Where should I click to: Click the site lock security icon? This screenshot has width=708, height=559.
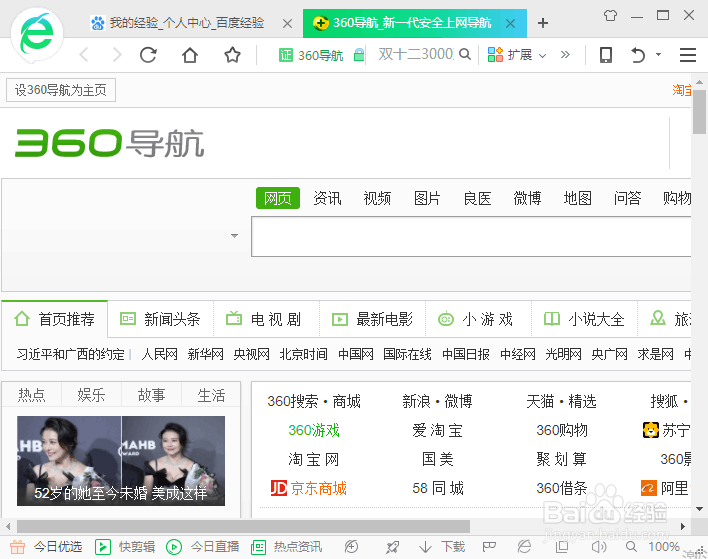[359, 55]
